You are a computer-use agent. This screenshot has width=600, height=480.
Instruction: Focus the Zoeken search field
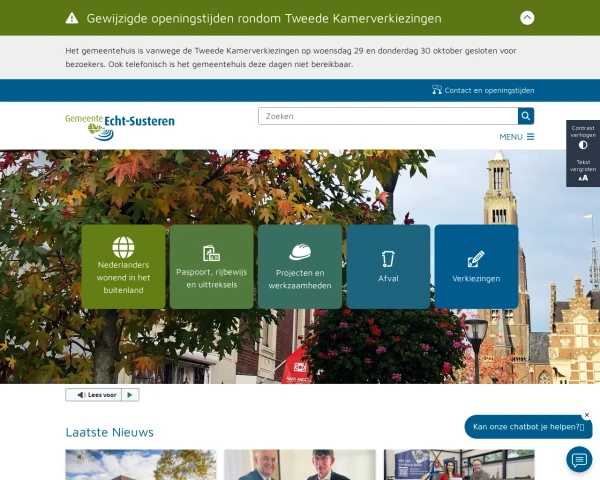point(388,116)
